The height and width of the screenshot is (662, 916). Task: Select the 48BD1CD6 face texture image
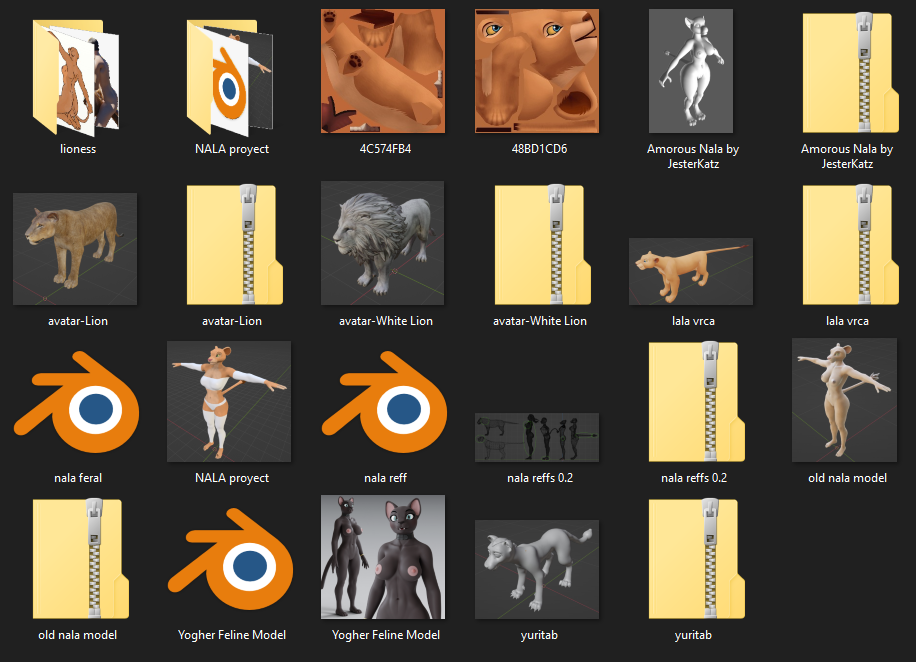(x=537, y=71)
